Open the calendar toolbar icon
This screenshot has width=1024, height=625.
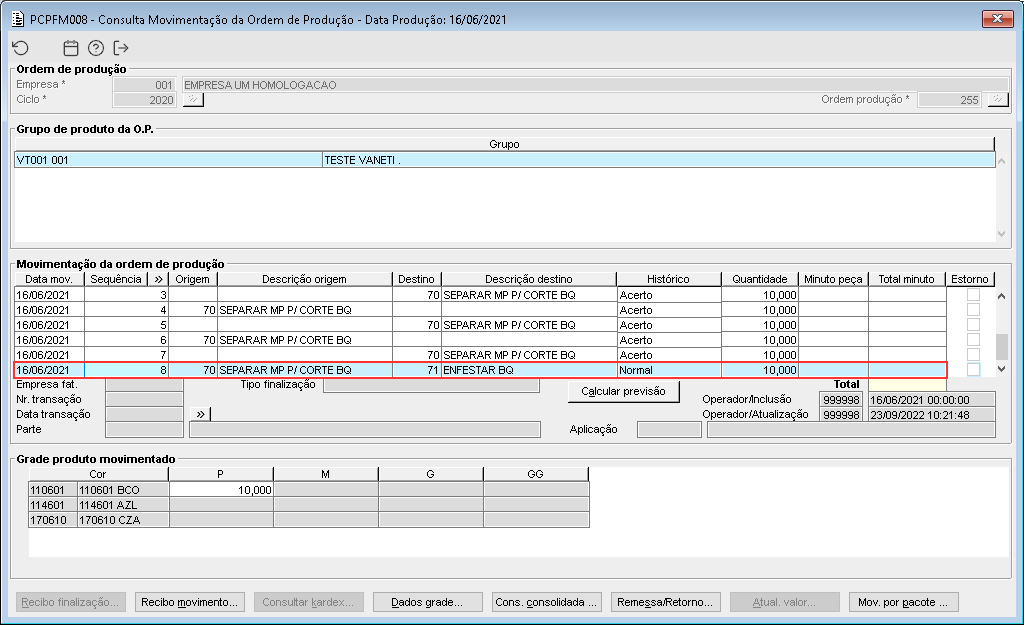click(71, 48)
